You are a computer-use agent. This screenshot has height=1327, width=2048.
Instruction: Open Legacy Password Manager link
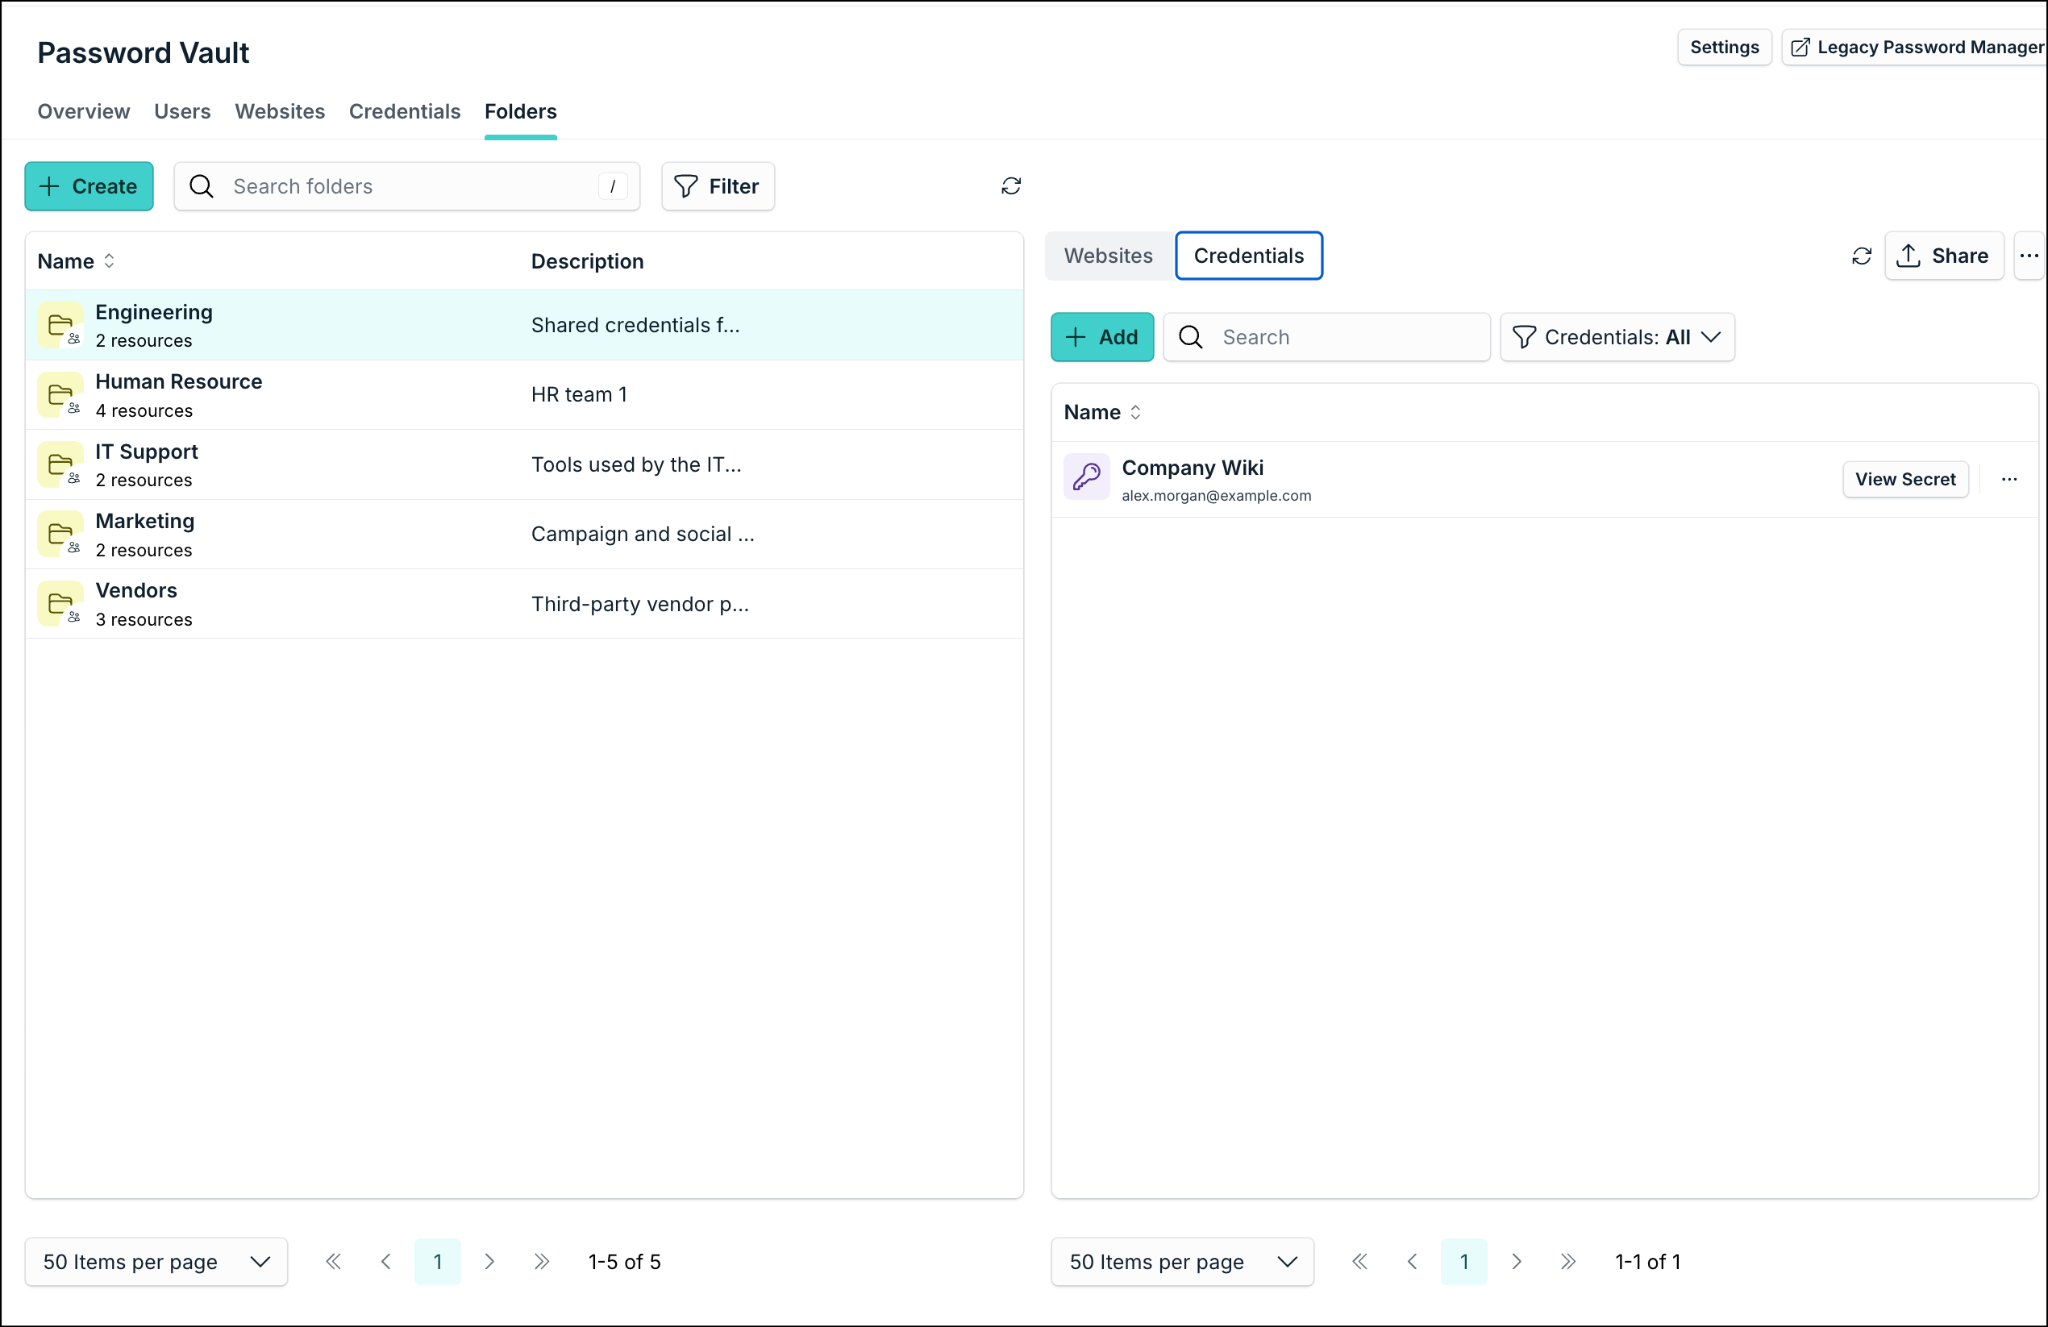pos(1915,47)
